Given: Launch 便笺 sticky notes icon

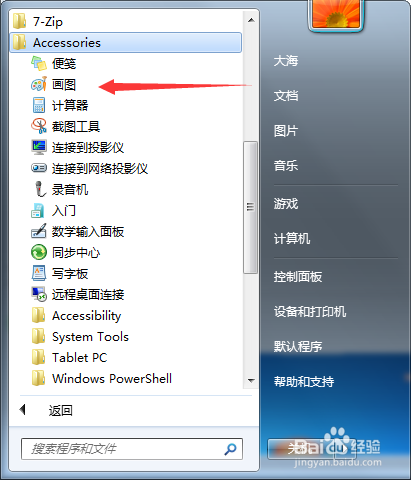Looking at the screenshot, I should click(39, 63).
